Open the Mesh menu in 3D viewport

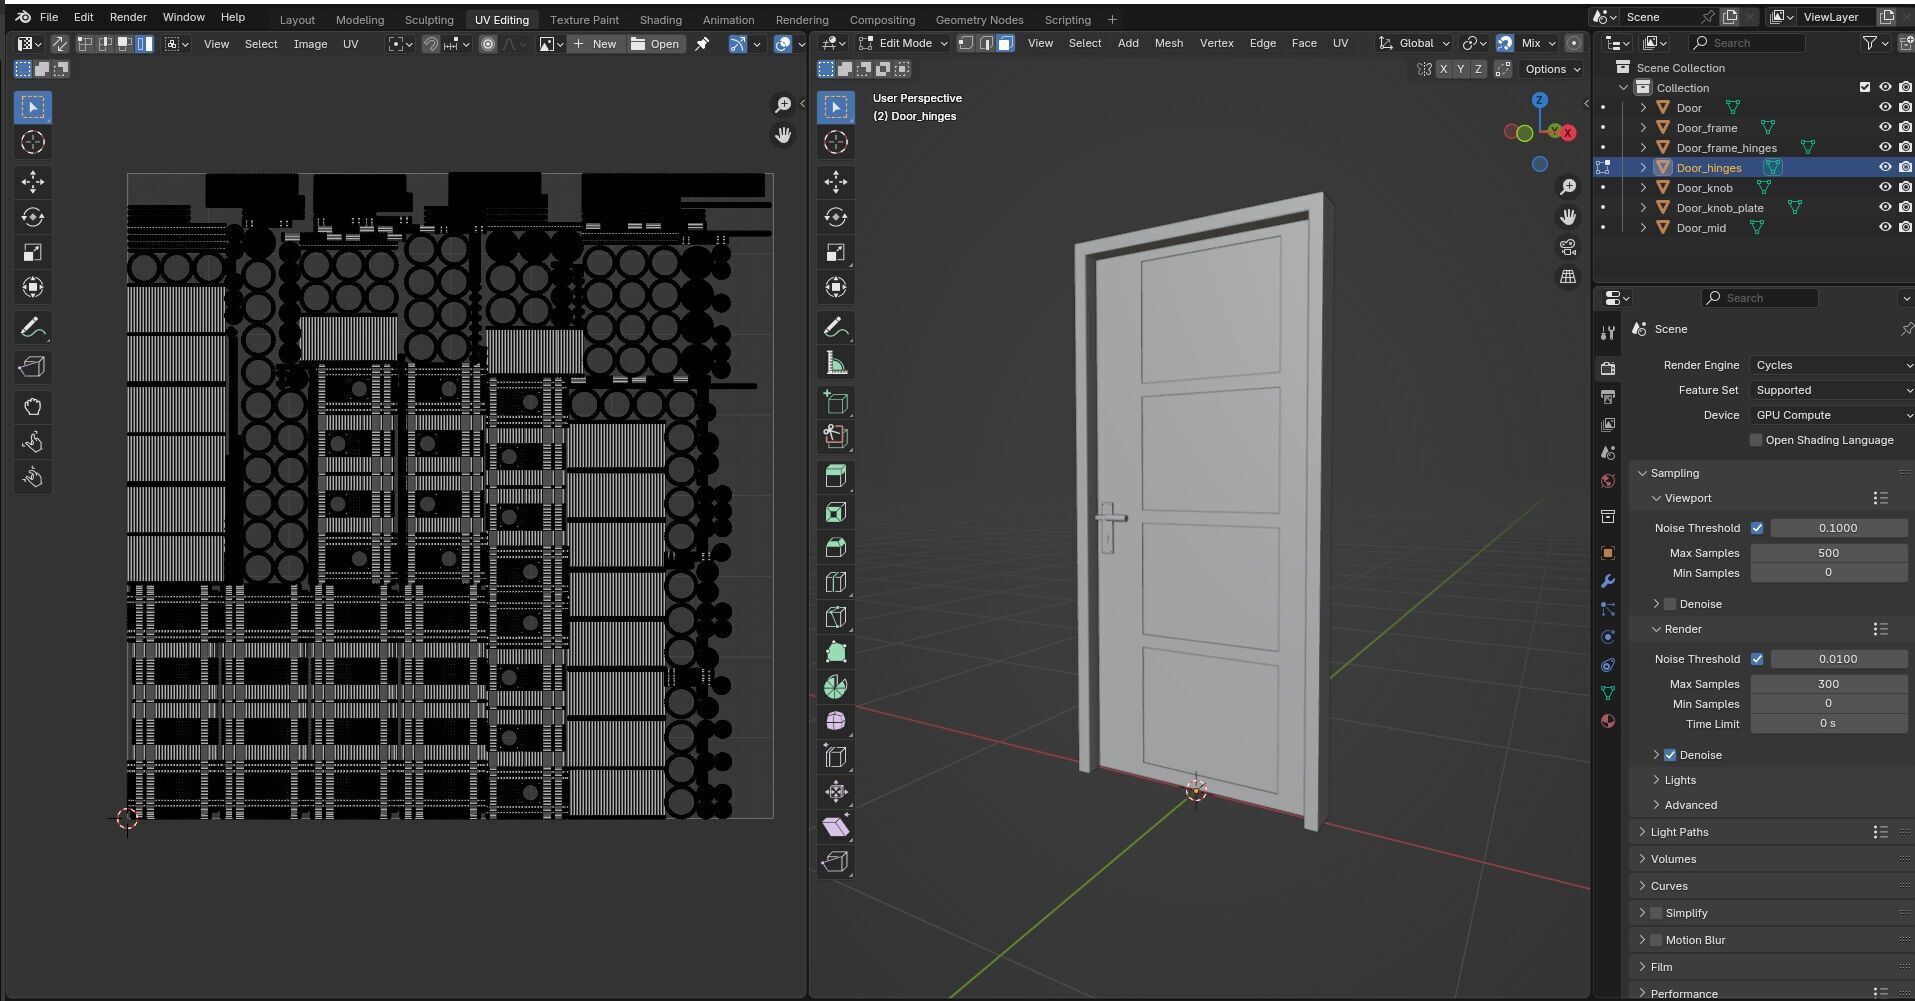pyautogui.click(x=1168, y=43)
